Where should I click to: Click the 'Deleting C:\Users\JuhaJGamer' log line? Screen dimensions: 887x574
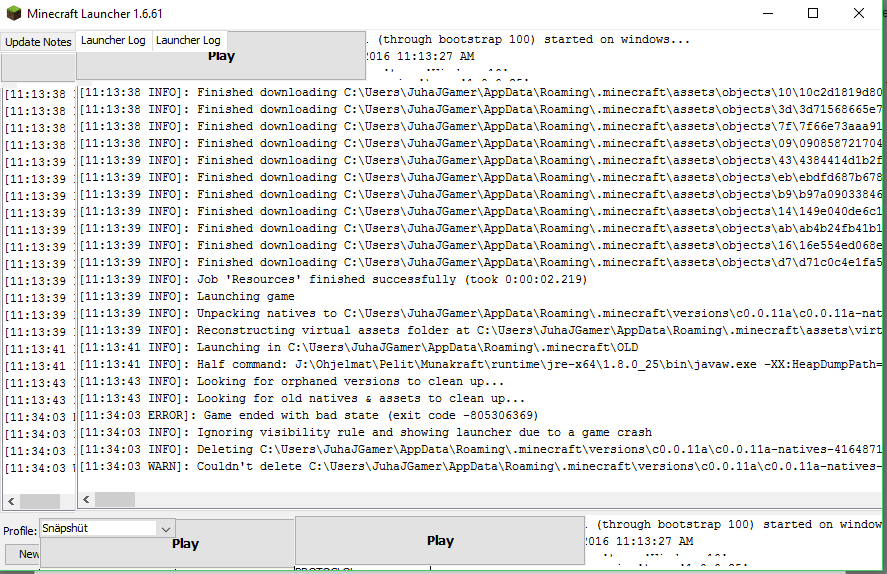[x=480, y=449]
